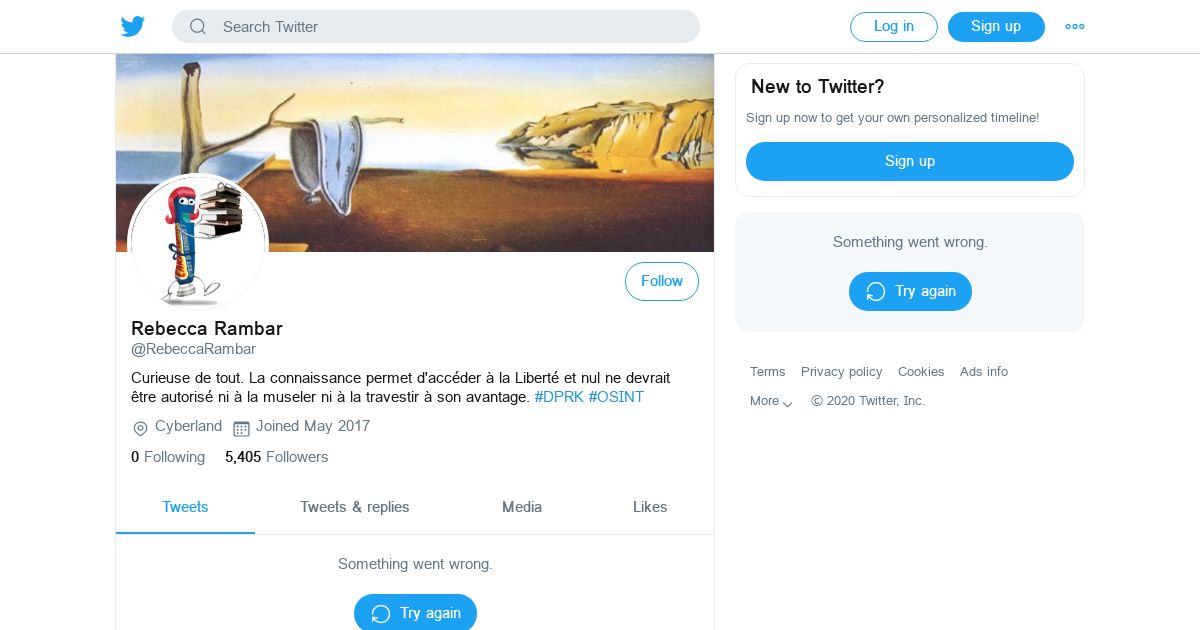Viewport: 1200px width, 630px height.
Task: Open the Dali painting header image
Action: click(415, 153)
